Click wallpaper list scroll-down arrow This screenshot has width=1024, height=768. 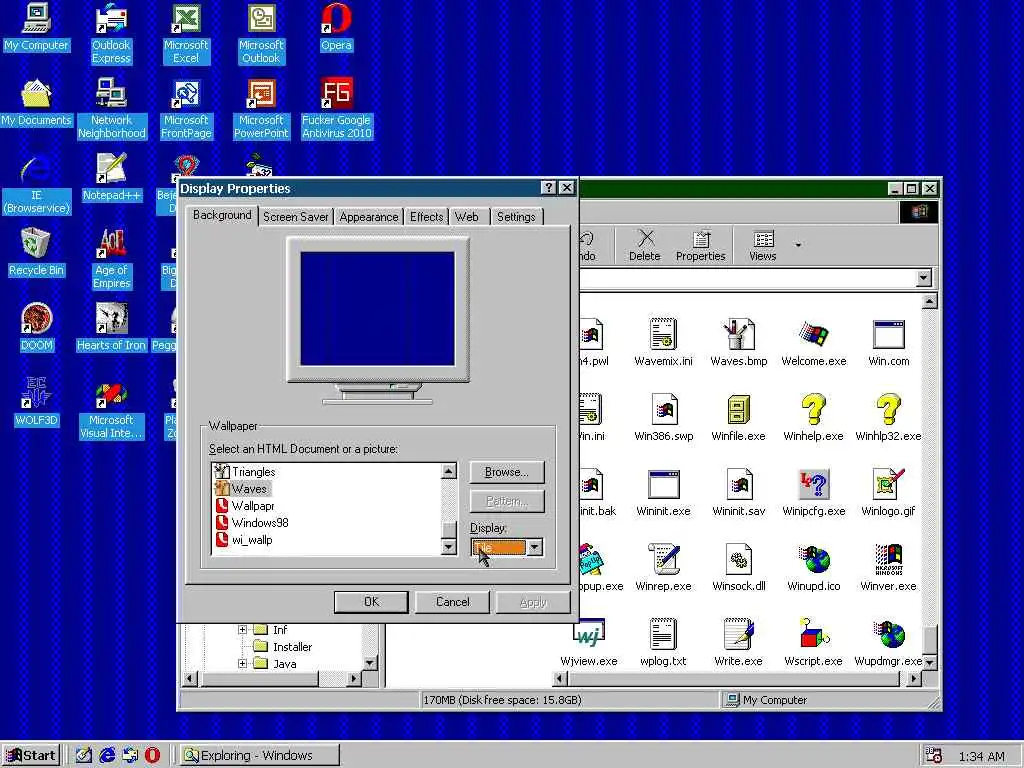(449, 547)
